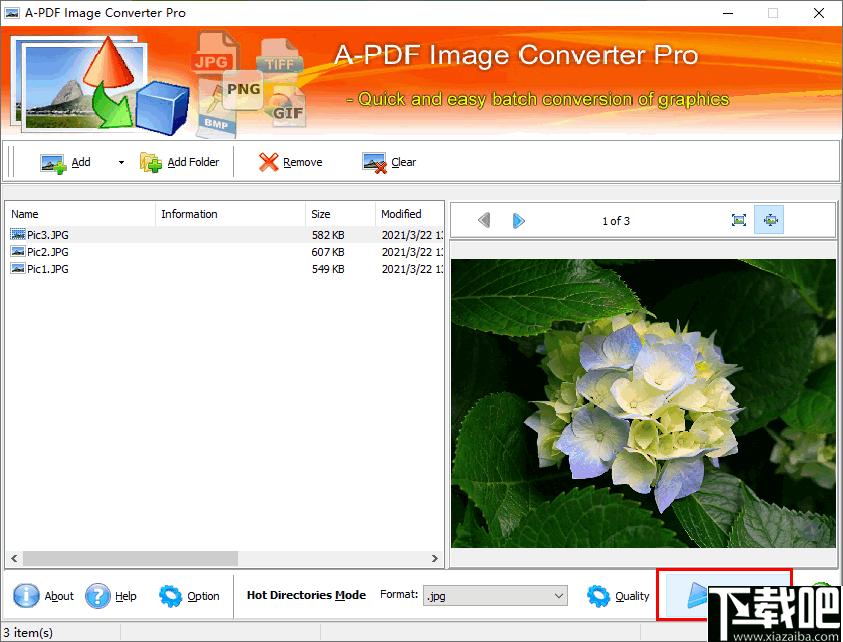Viewport: 843px width, 642px height.
Task: Sort files by Modified column header
Action: click(410, 214)
